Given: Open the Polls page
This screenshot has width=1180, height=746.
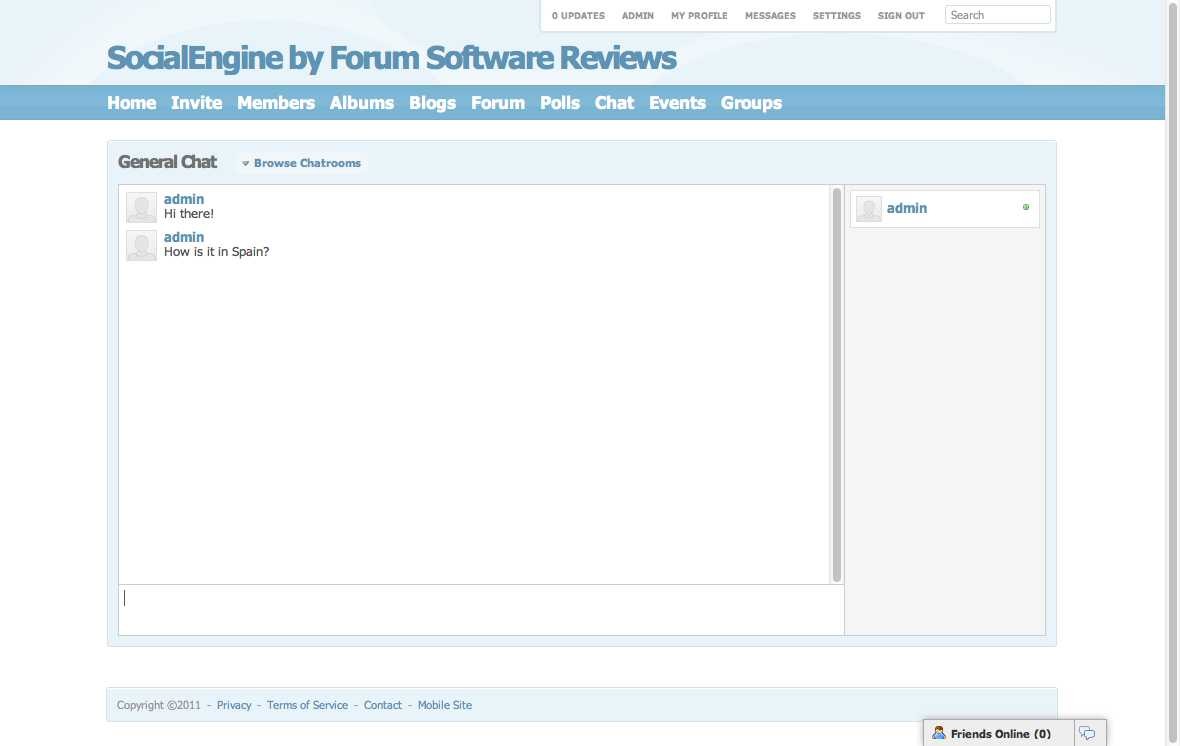Looking at the screenshot, I should [560, 103].
